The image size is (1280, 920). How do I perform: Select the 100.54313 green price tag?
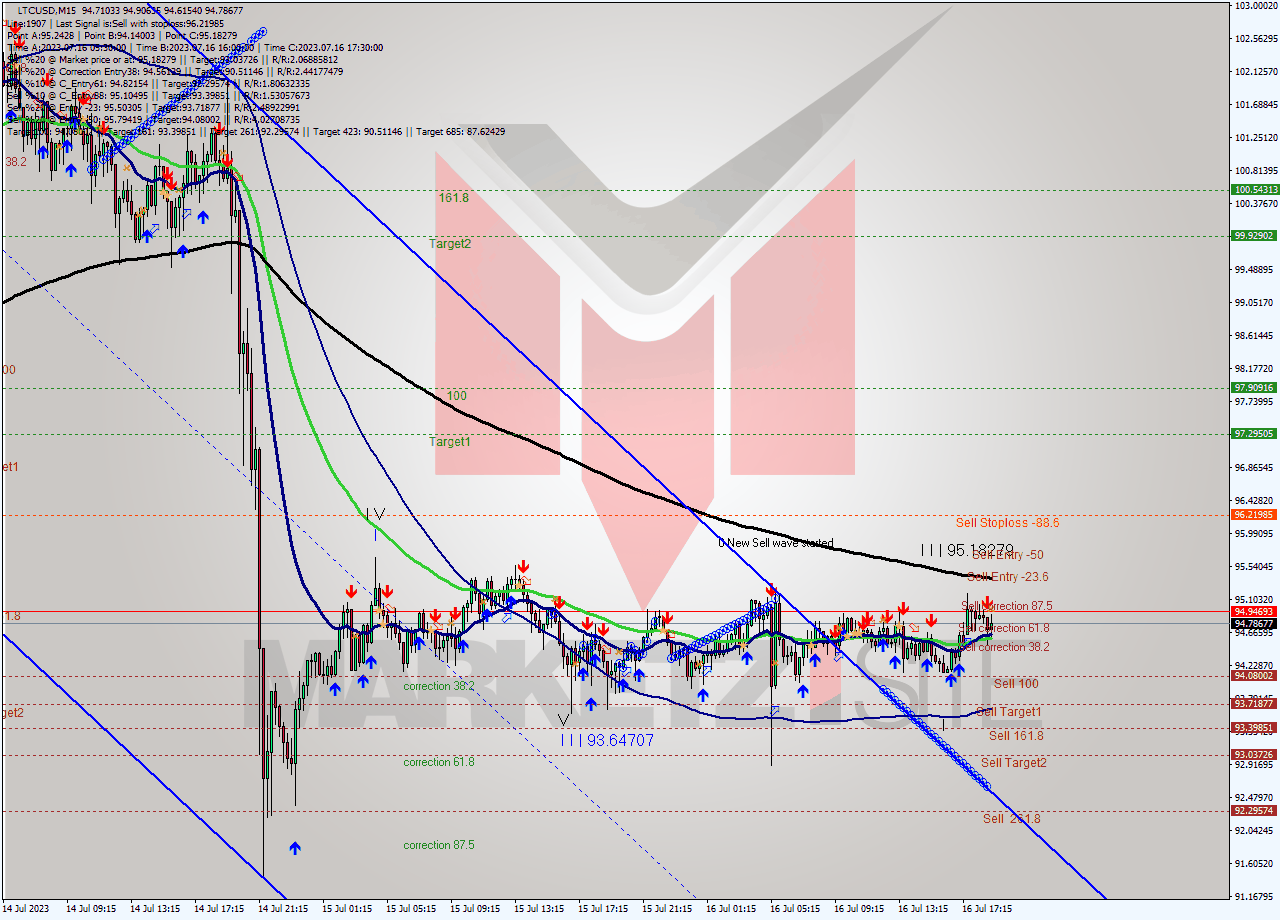[x=1254, y=189]
